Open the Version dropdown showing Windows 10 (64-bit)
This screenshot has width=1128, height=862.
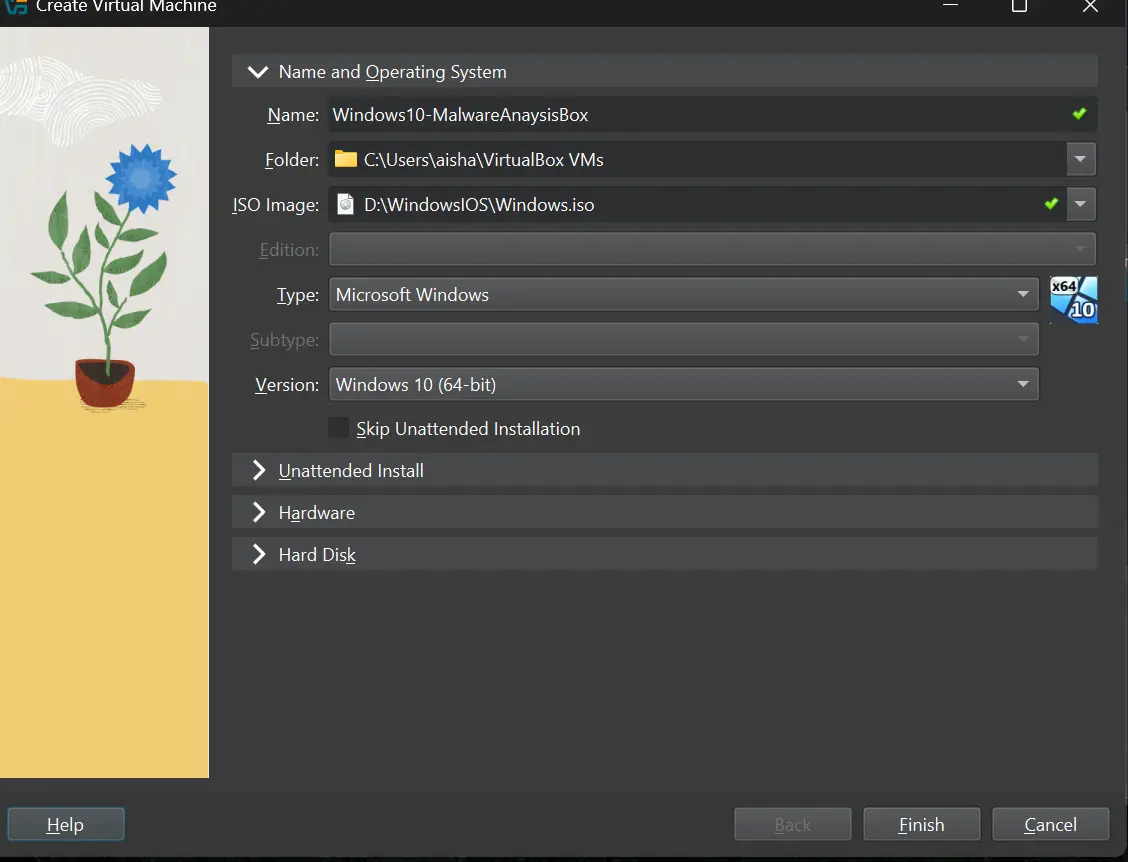click(683, 385)
